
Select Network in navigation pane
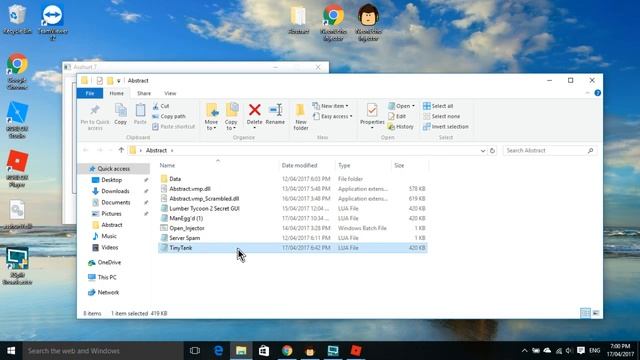[108, 292]
